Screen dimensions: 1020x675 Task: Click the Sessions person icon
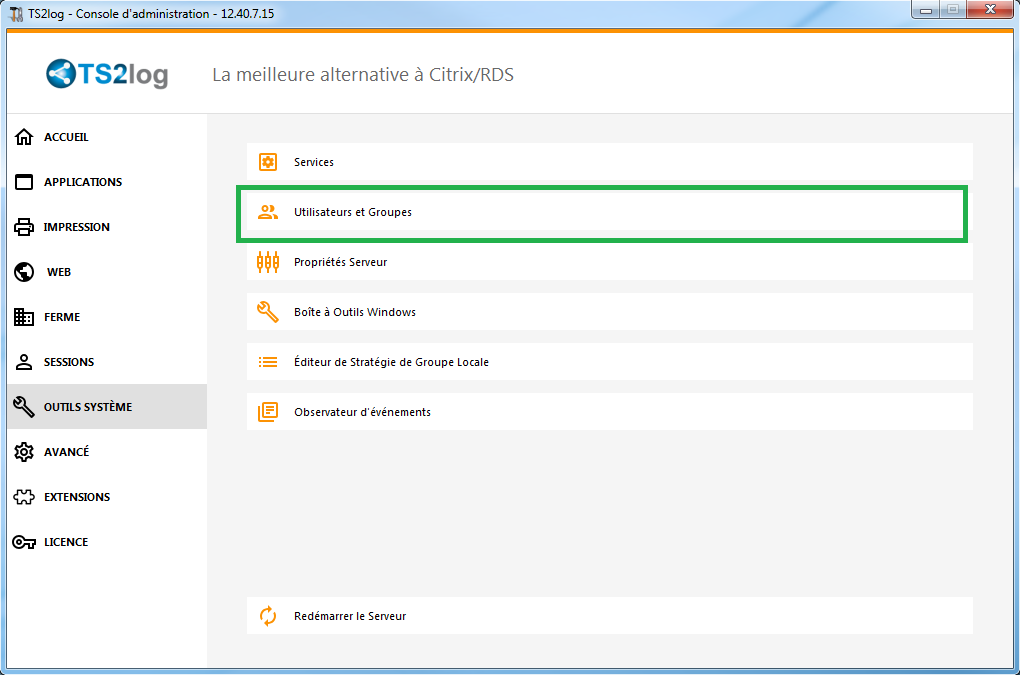coord(24,362)
